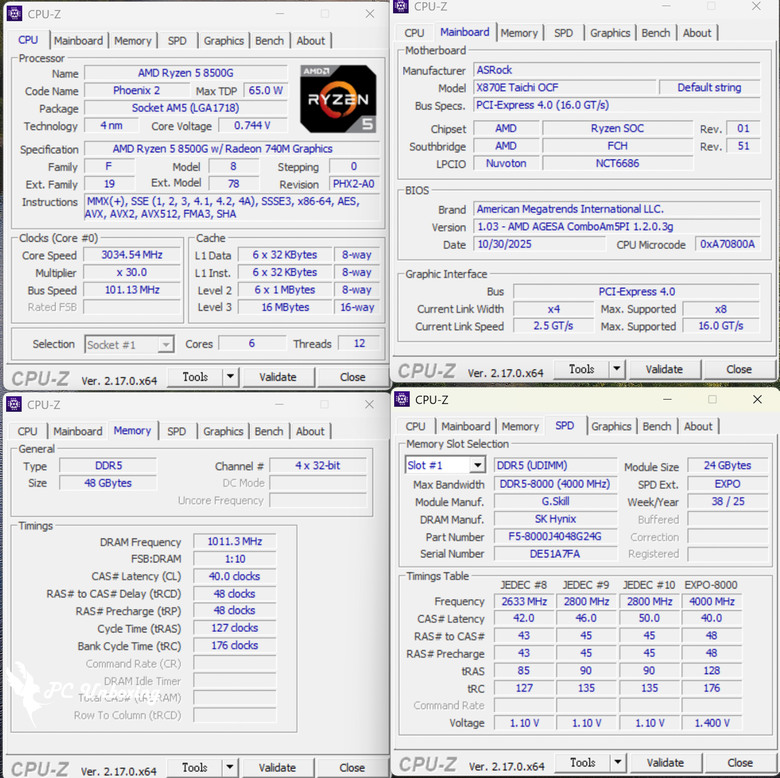Minimize the SPD CPU-Z window
The height and width of the screenshot is (778, 780).
(x=667, y=399)
